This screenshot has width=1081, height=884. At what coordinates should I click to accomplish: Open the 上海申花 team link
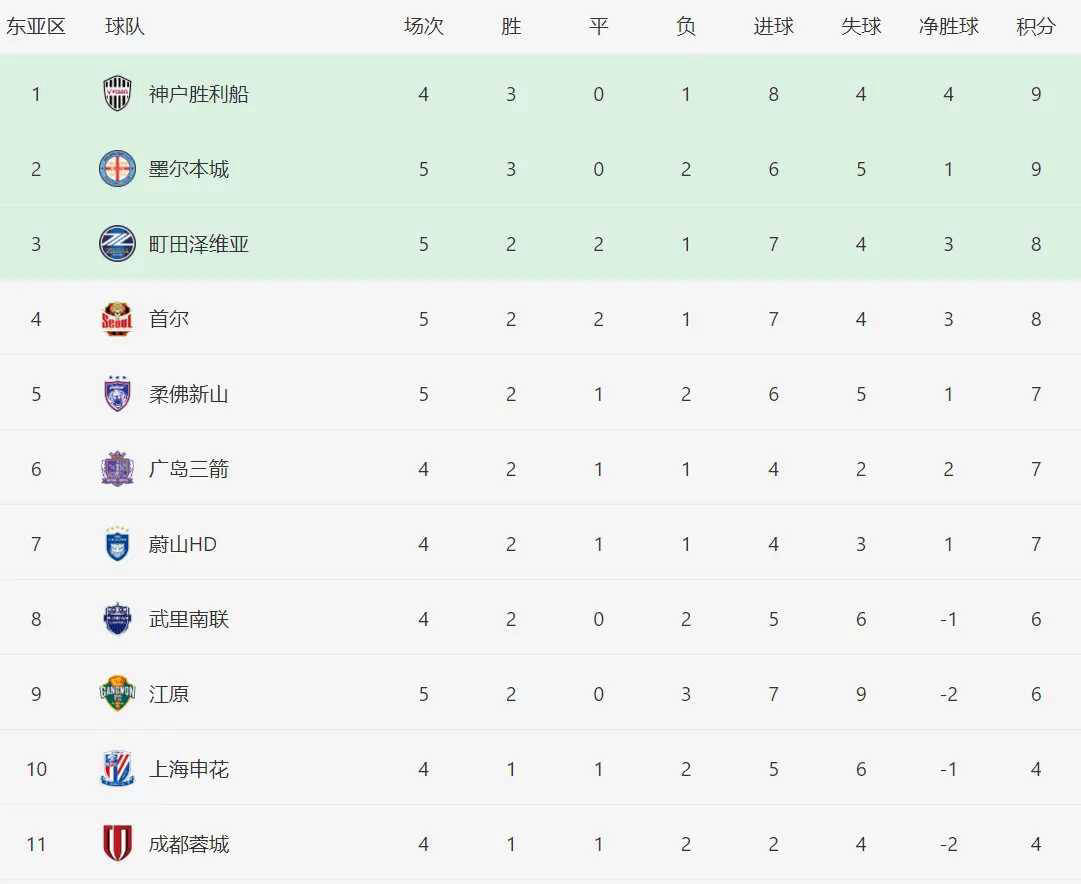(188, 769)
